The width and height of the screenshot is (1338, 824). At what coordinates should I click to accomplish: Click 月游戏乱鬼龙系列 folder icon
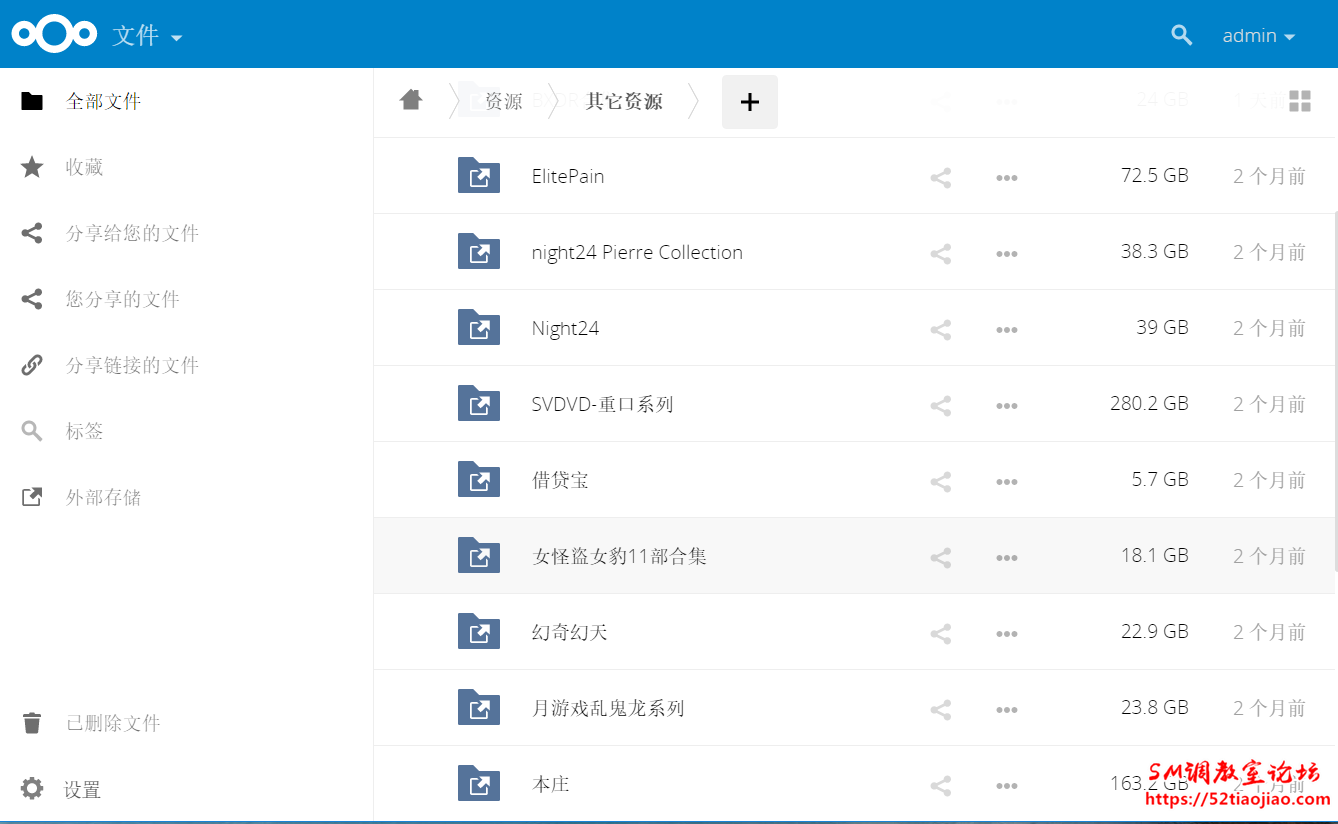[x=479, y=707]
